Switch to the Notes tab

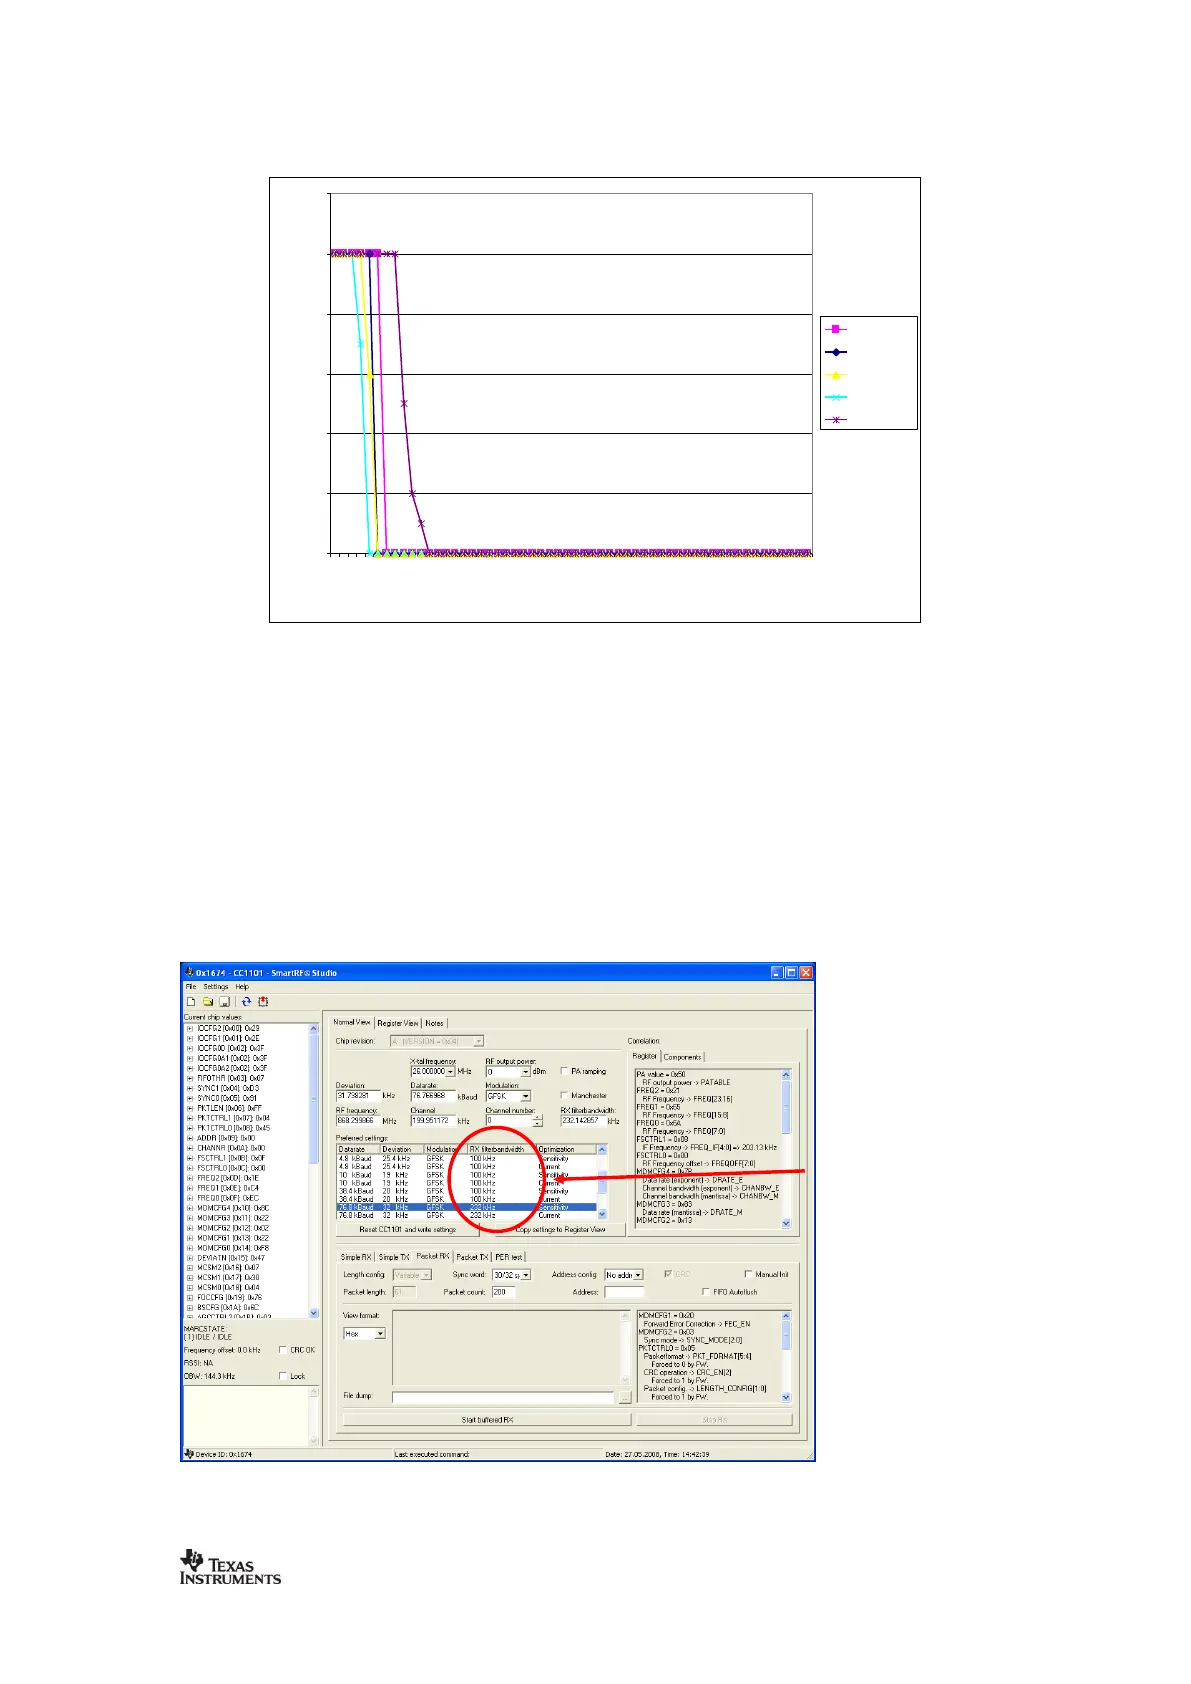pos(434,1023)
